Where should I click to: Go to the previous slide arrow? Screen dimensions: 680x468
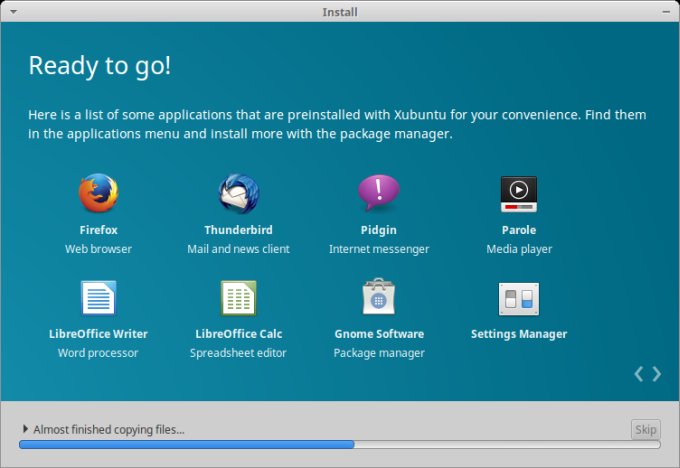tap(638, 373)
